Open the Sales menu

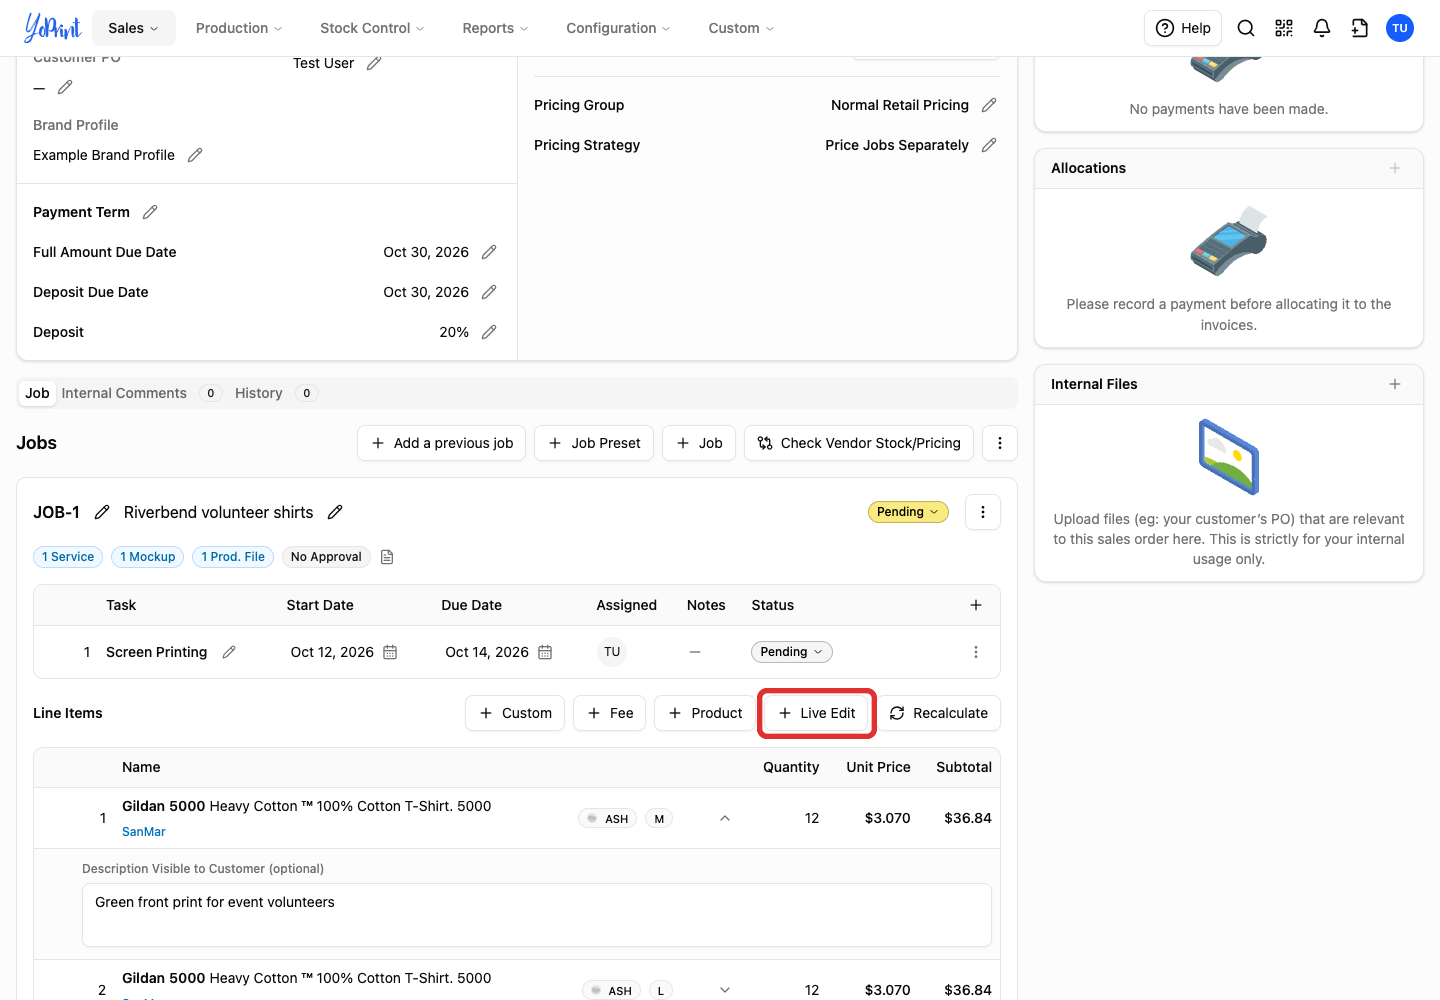[134, 28]
